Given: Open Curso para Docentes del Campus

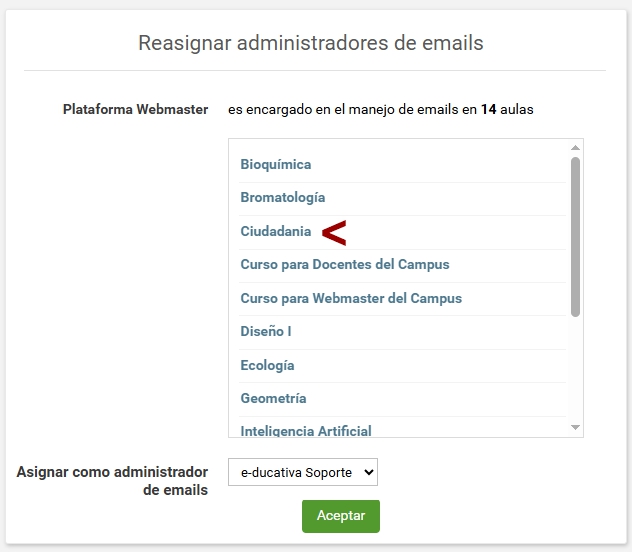Looking at the screenshot, I should (x=345, y=264).
